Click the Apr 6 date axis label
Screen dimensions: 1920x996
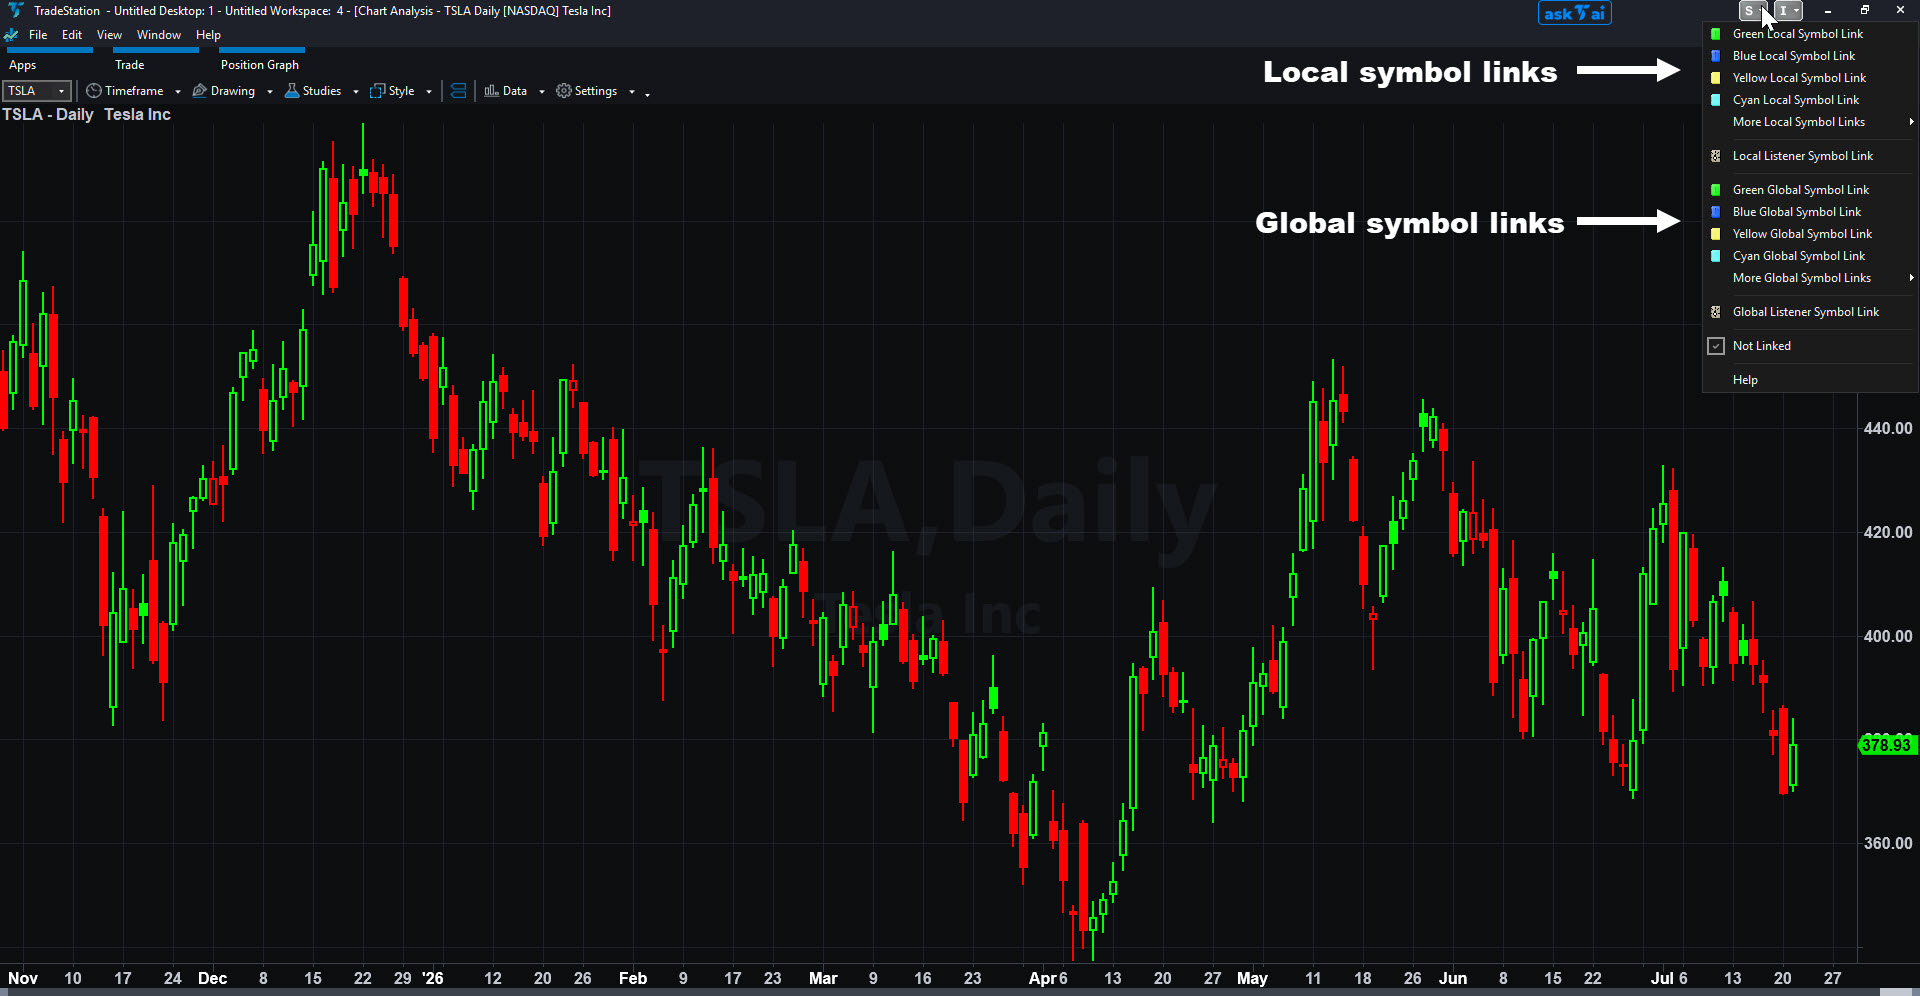coord(1048,978)
